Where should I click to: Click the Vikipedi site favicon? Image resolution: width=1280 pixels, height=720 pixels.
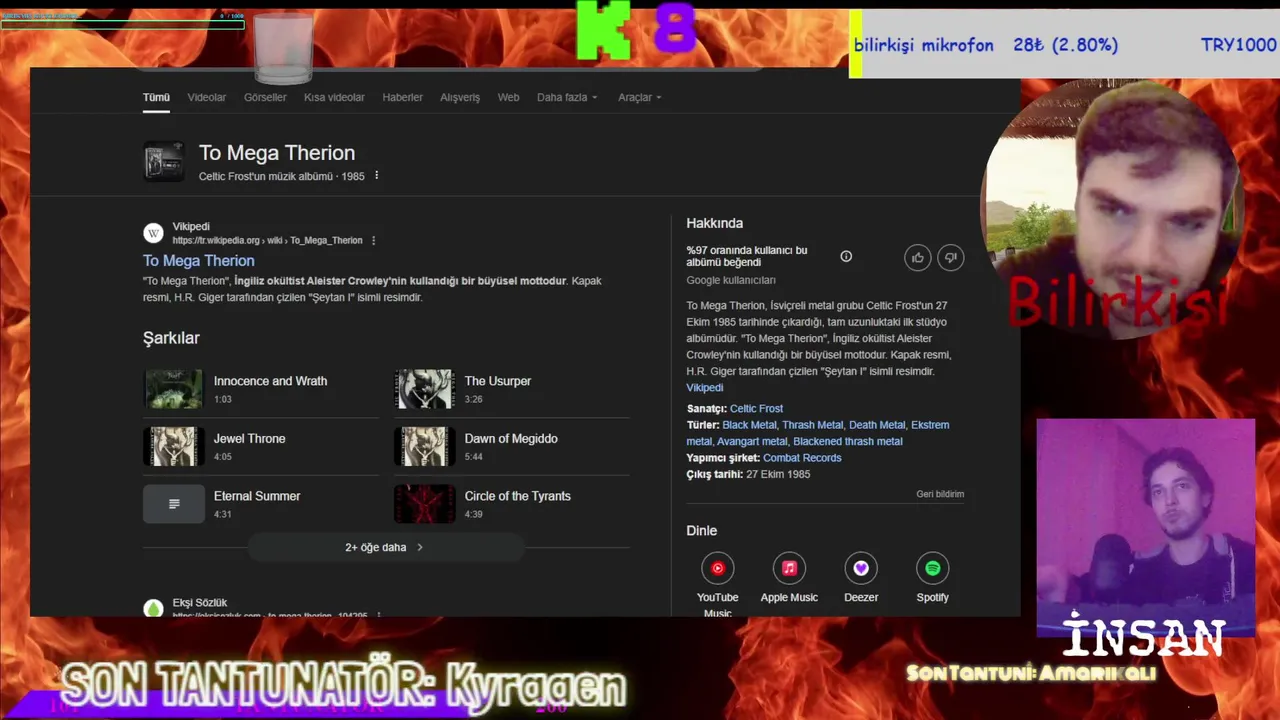153,233
